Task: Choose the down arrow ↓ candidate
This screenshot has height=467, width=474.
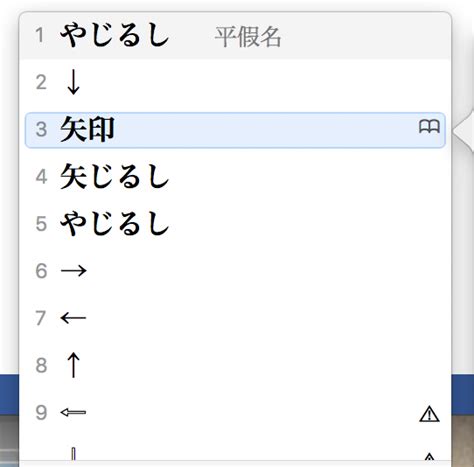Action: pos(235,82)
